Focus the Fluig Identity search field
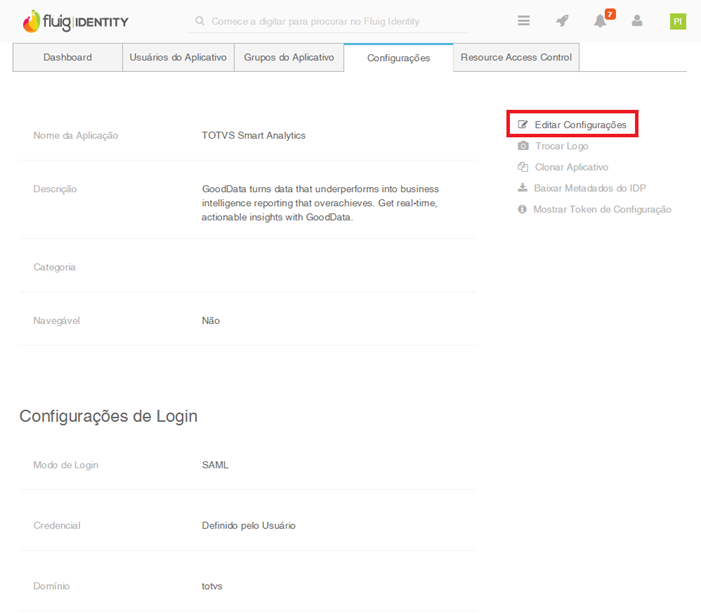Viewport: 701px width, 614px height. click(329, 21)
